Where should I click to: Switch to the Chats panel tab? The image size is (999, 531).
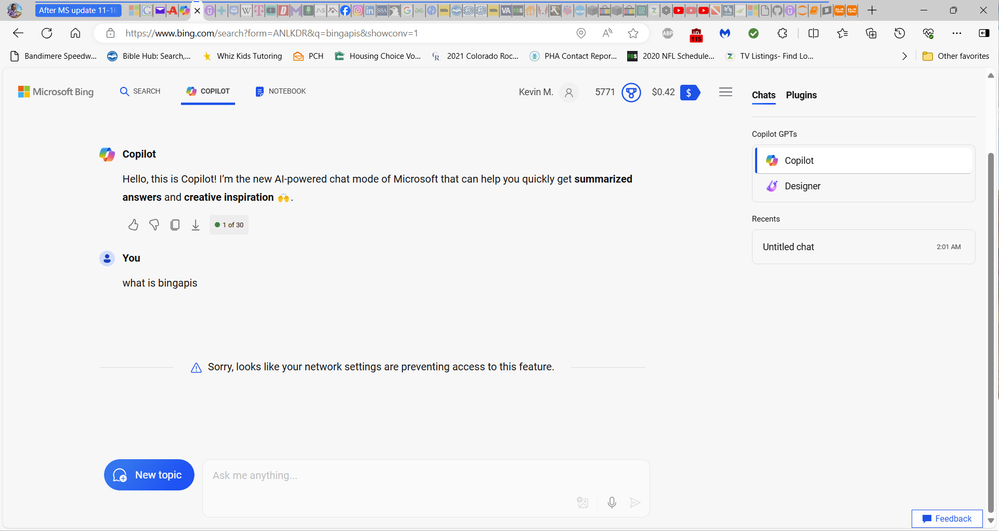click(763, 95)
